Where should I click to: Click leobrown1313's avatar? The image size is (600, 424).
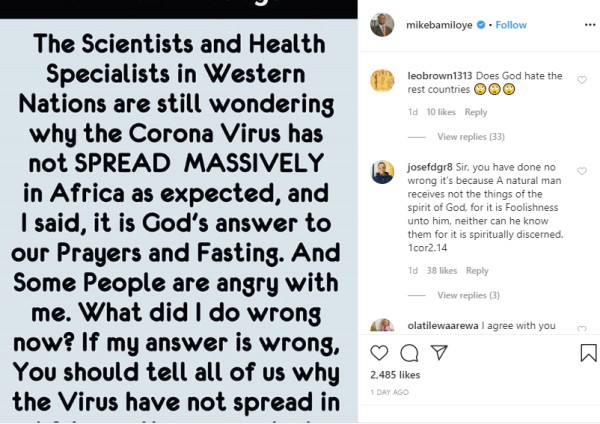pyautogui.click(x=381, y=80)
